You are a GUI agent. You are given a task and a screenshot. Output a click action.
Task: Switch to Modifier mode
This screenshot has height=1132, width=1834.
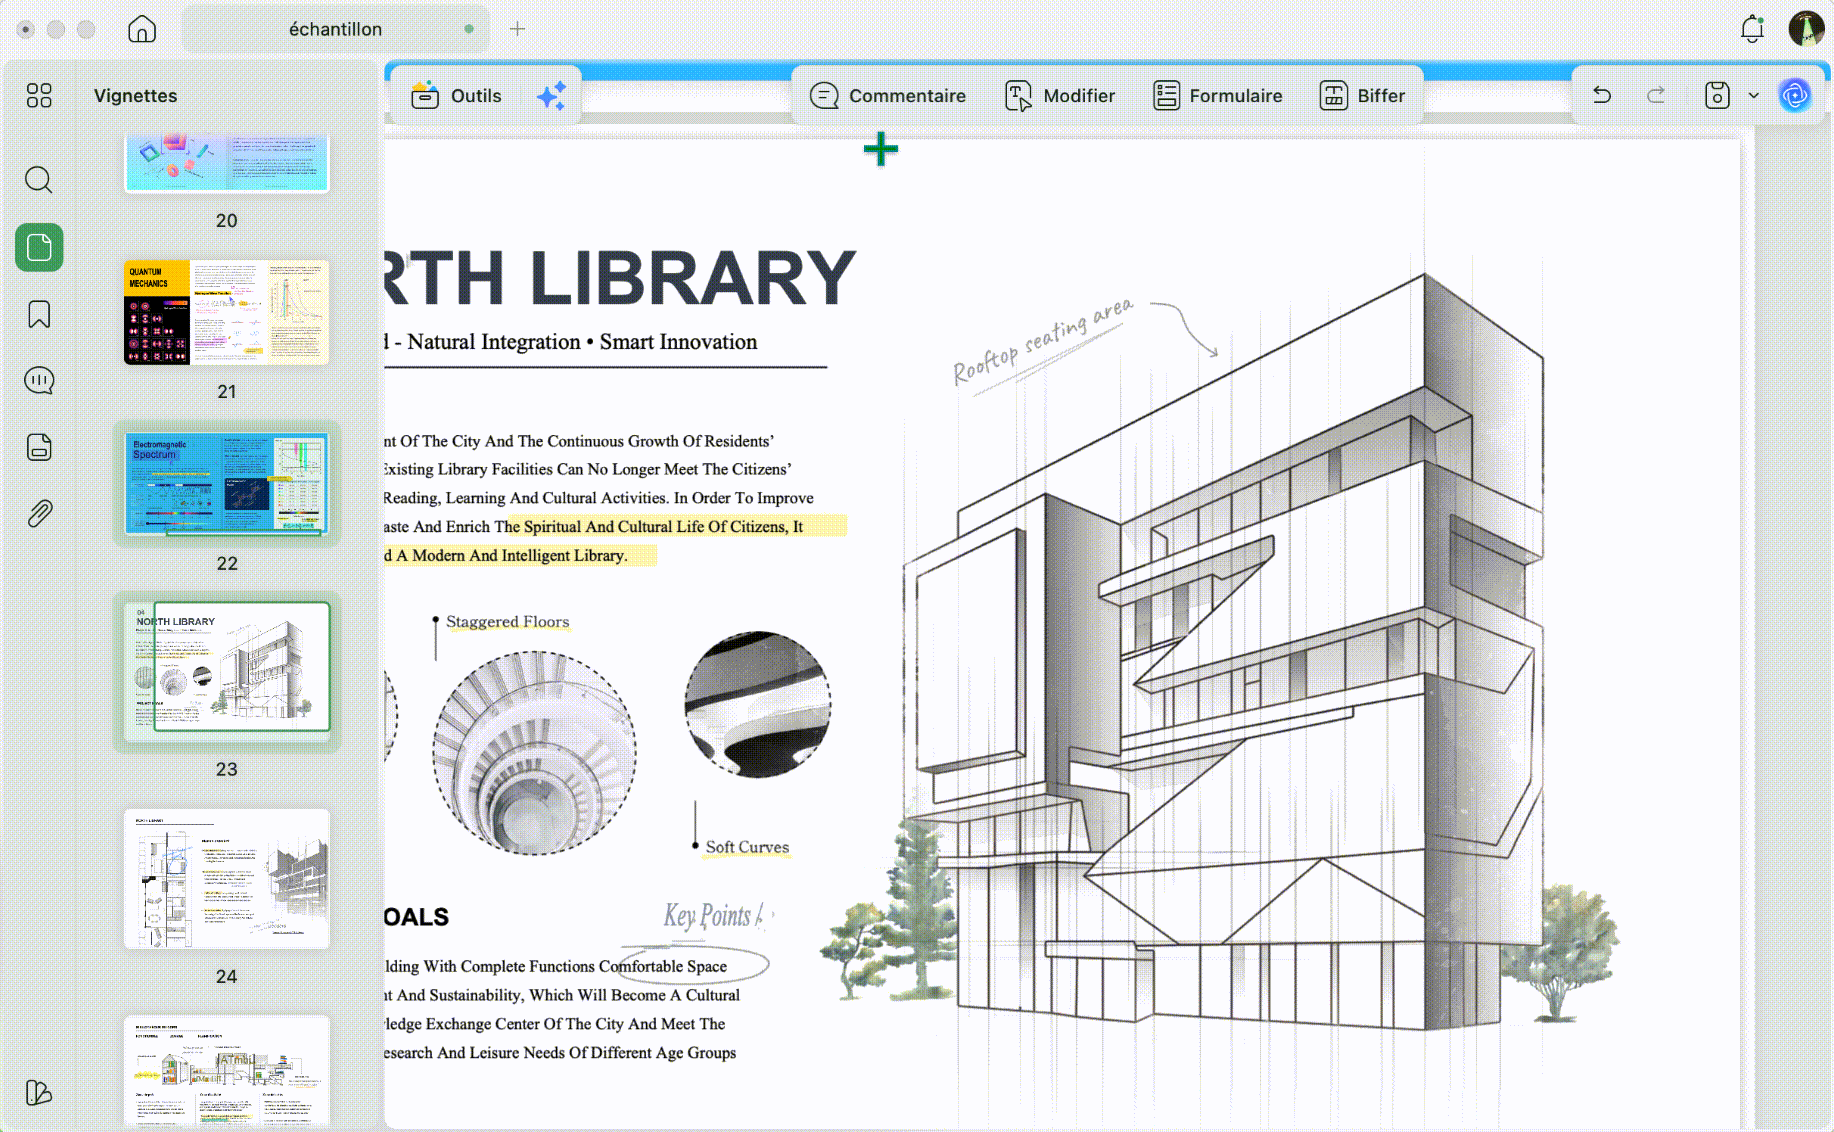[1060, 96]
